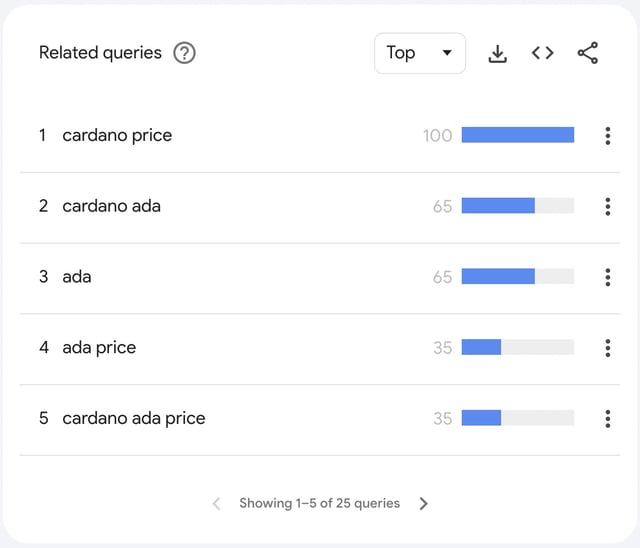Open more options for ada price
The width and height of the screenshot is (640, 548).
point(608,348)
